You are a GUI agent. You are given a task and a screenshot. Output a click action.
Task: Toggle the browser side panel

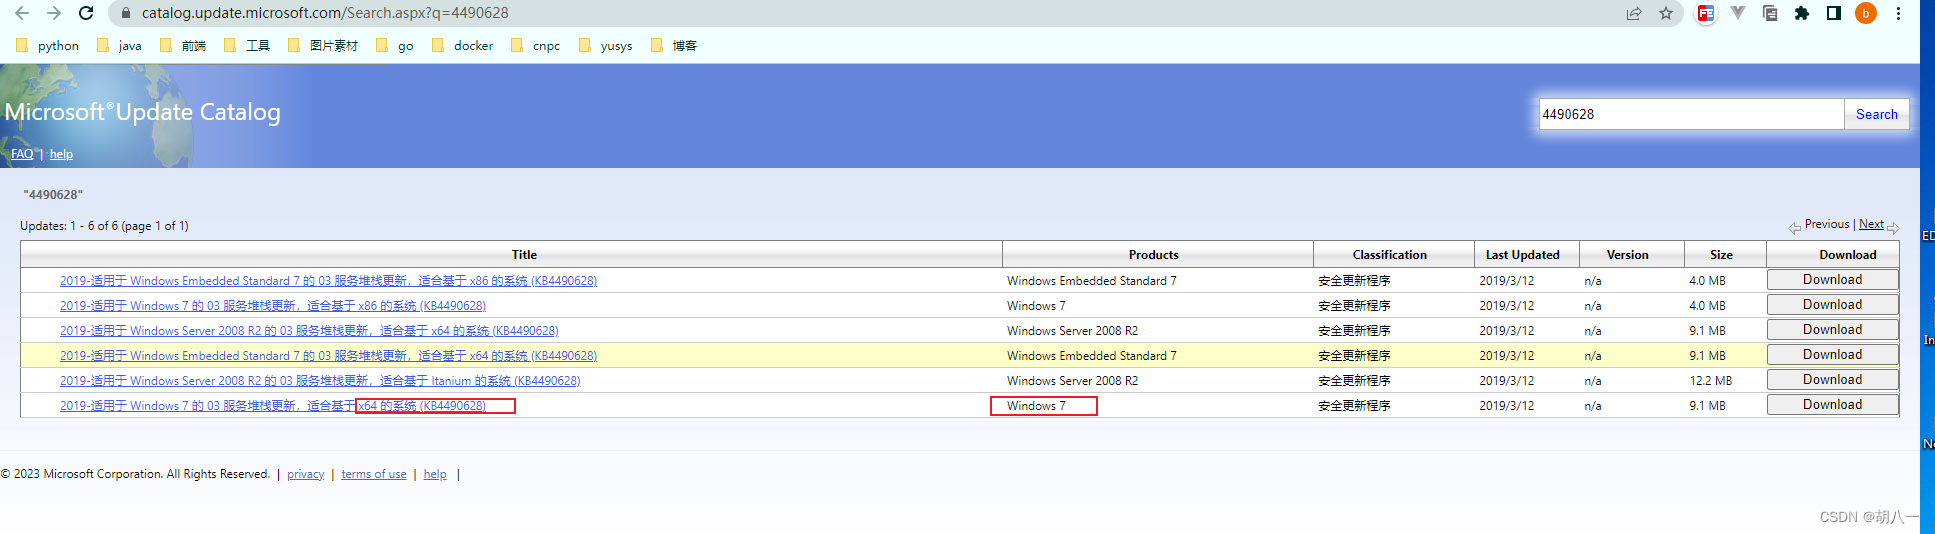(x=1834, y=13)
